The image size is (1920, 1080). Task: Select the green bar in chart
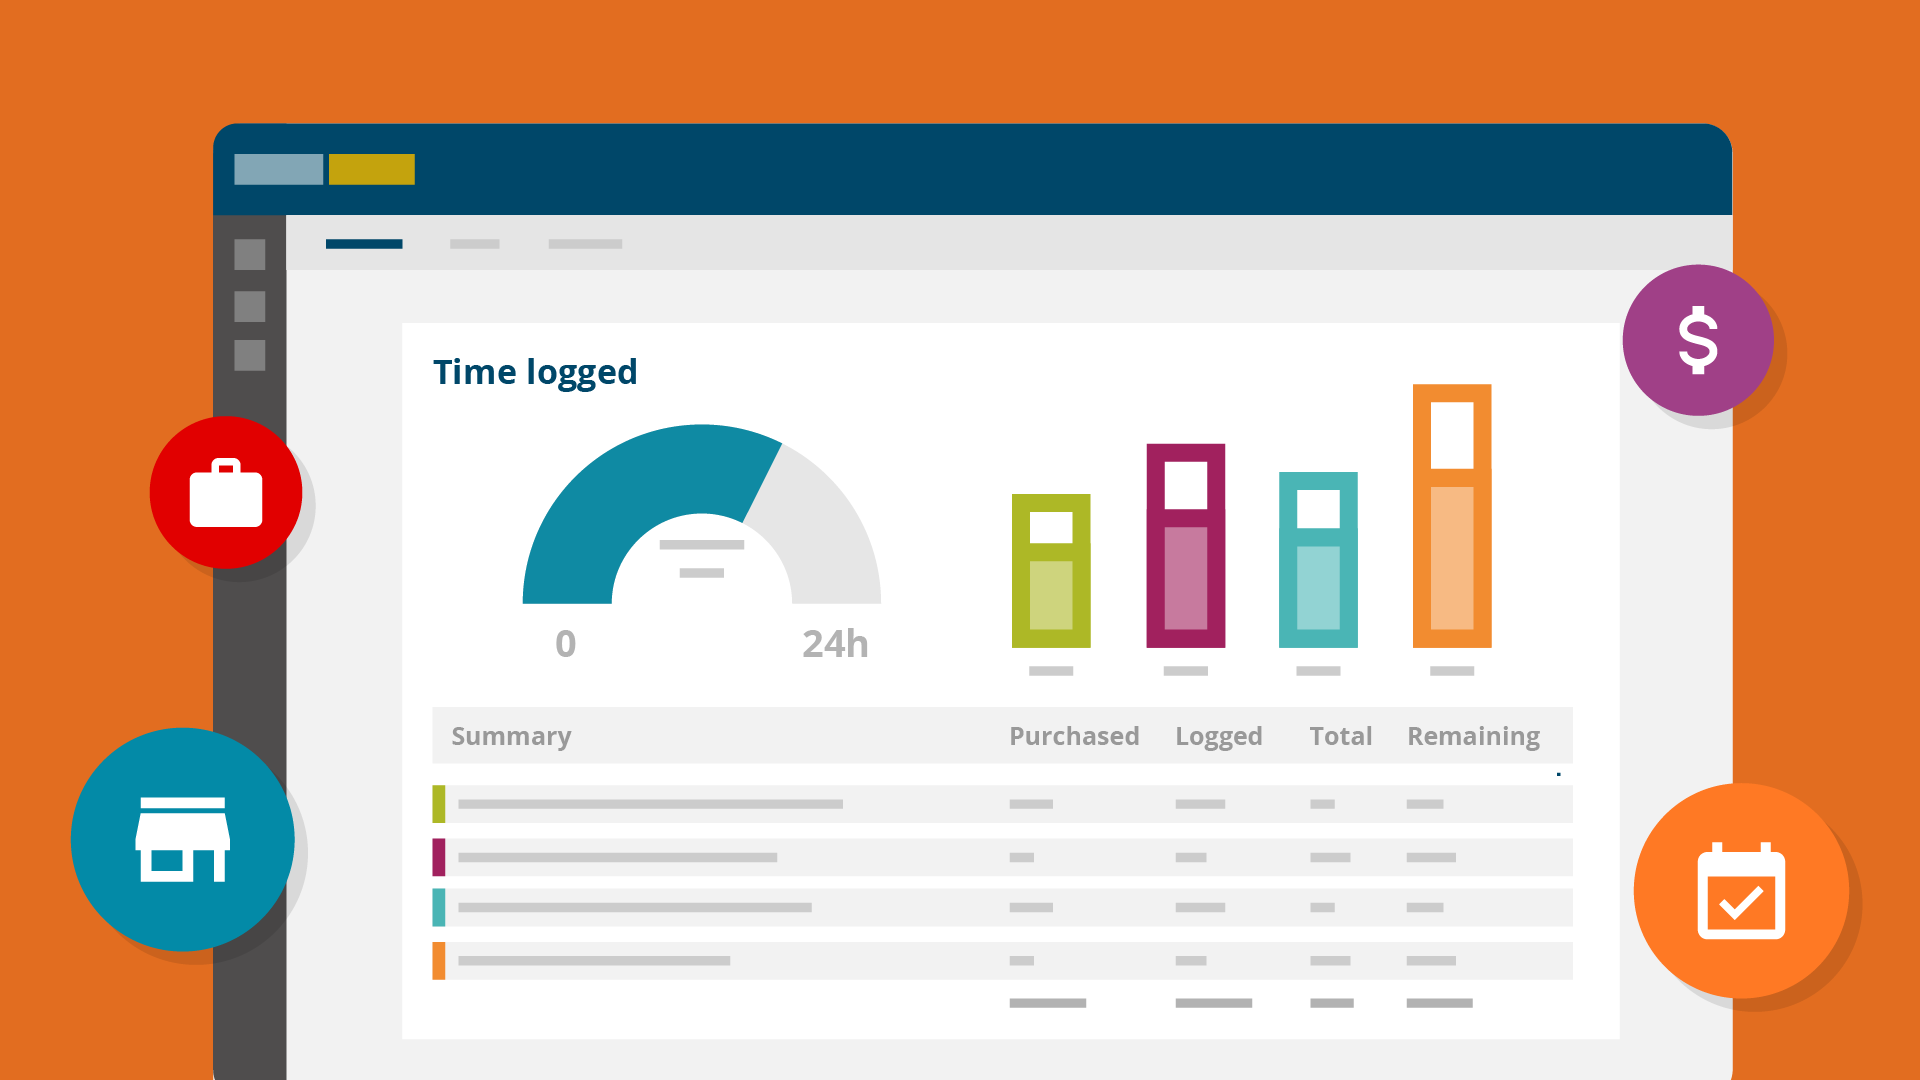pos(1051,571)
